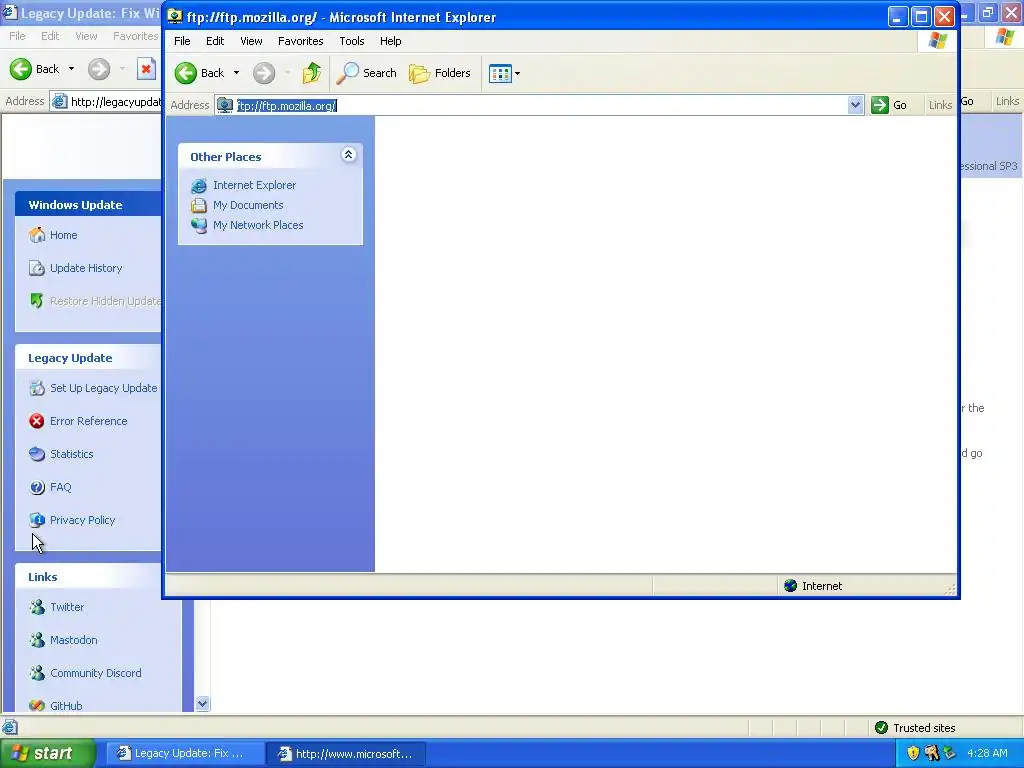Viewport: 1024px width, 768px height.
Task: Open Statistics in the Legacy Update sidebar
Action: (71, 454)
